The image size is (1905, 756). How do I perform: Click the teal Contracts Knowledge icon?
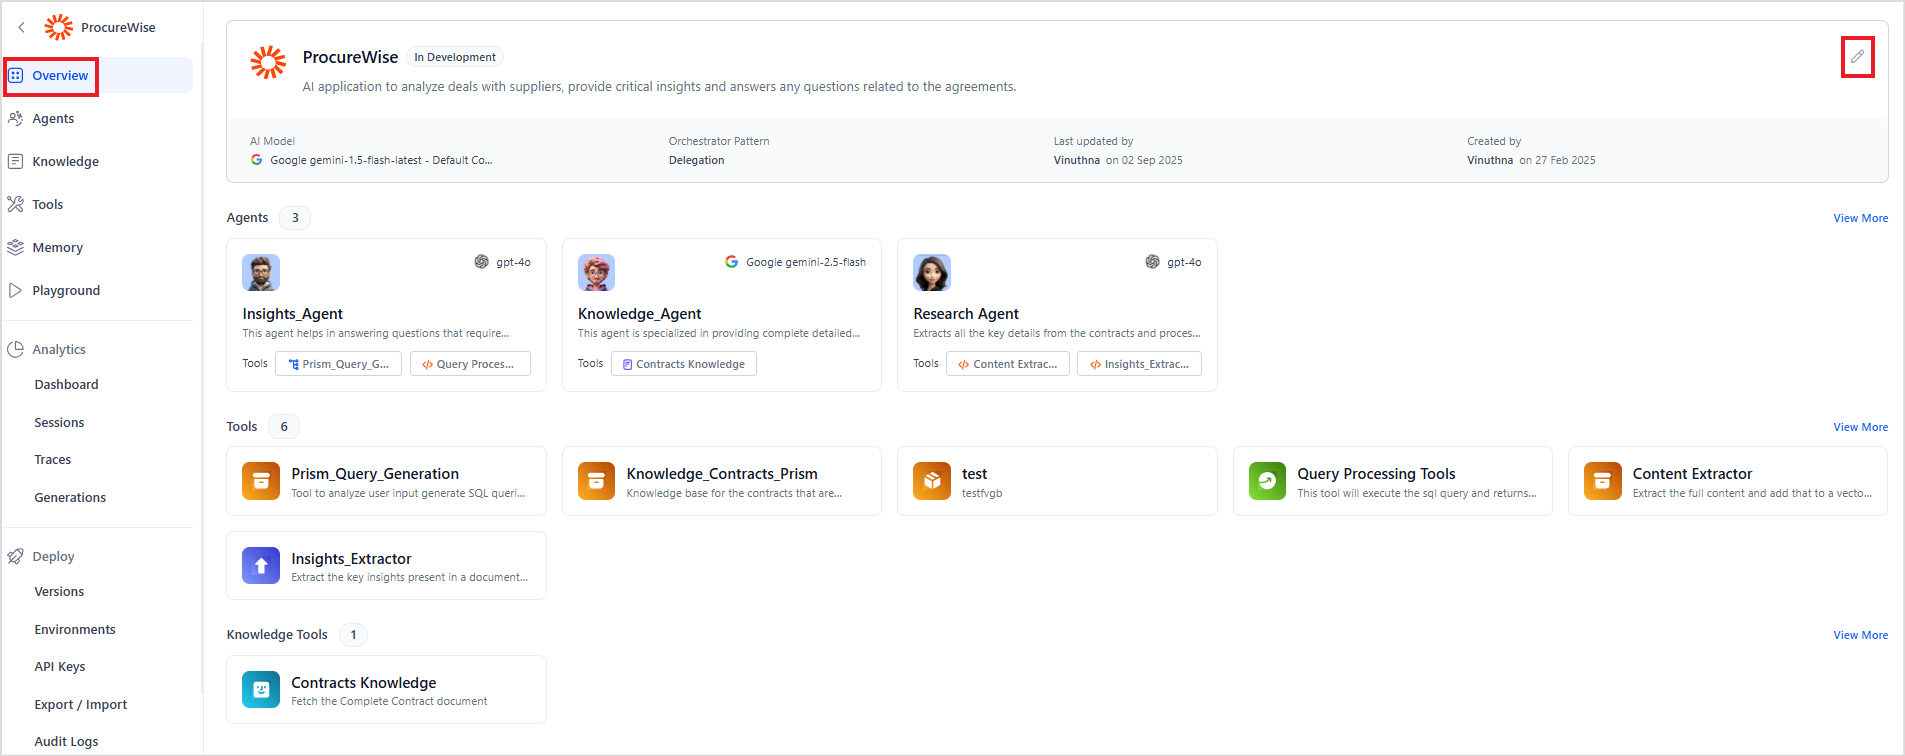click(x=261, y=689)
